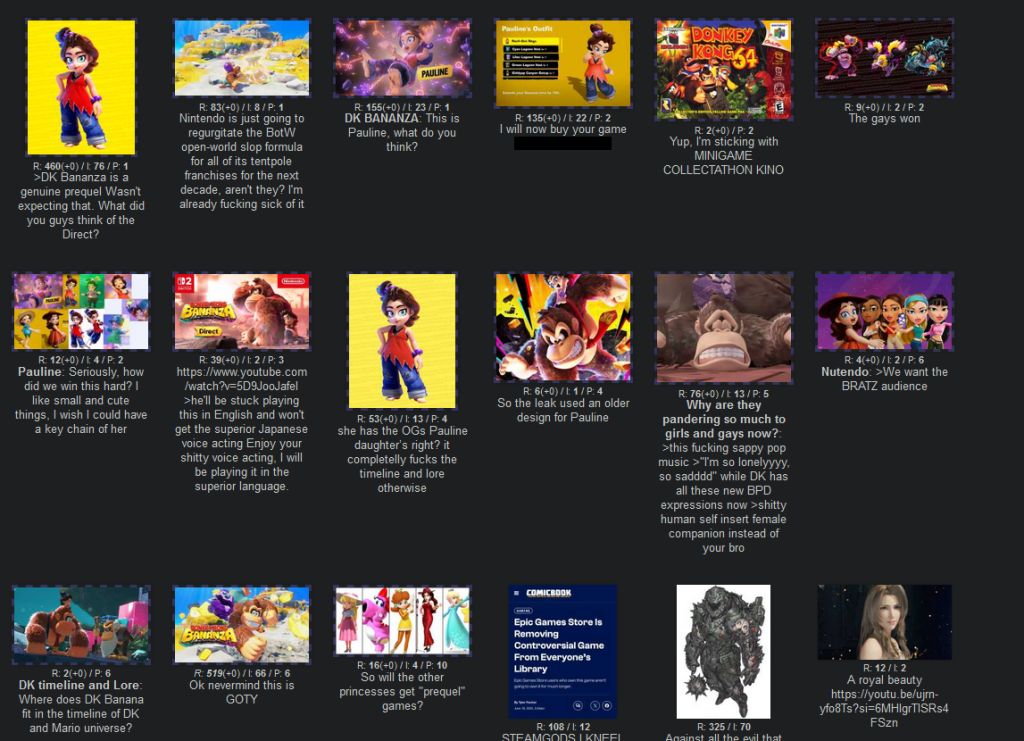Screen dimensions: 1024x741
Task: Open the 'DK BANANZA: This is Pauline' thumbnail
Action: [402, 58]
